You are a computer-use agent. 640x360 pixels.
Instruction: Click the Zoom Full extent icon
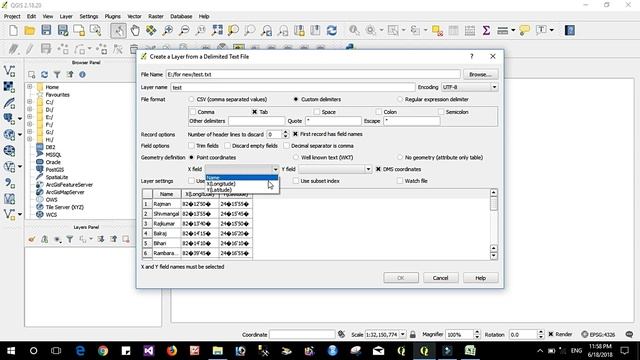click(x=217, y=30)
